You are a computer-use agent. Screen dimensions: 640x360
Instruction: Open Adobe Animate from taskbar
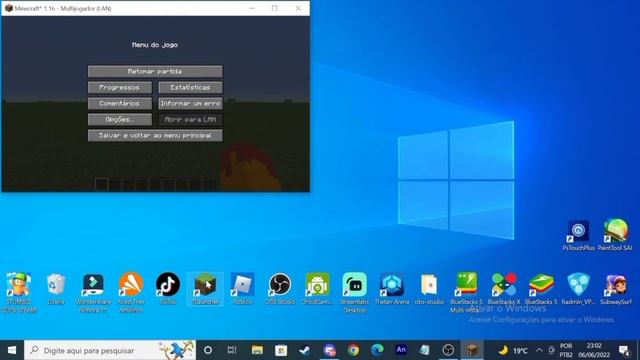pos(401,350)
